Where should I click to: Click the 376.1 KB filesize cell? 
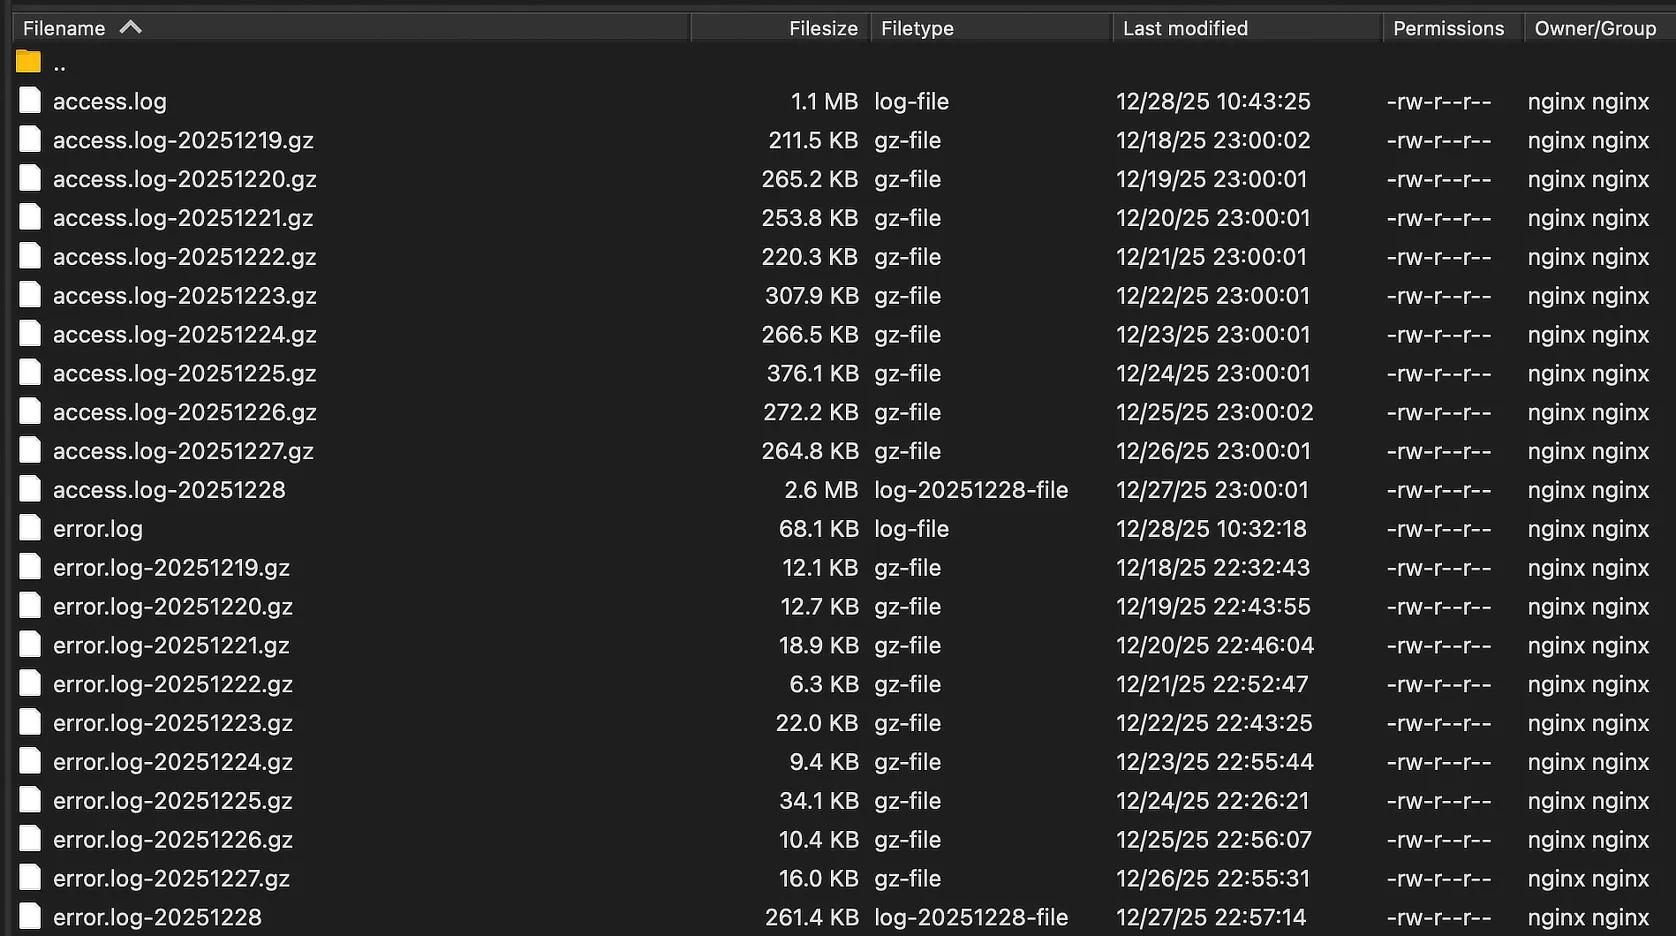812,373
